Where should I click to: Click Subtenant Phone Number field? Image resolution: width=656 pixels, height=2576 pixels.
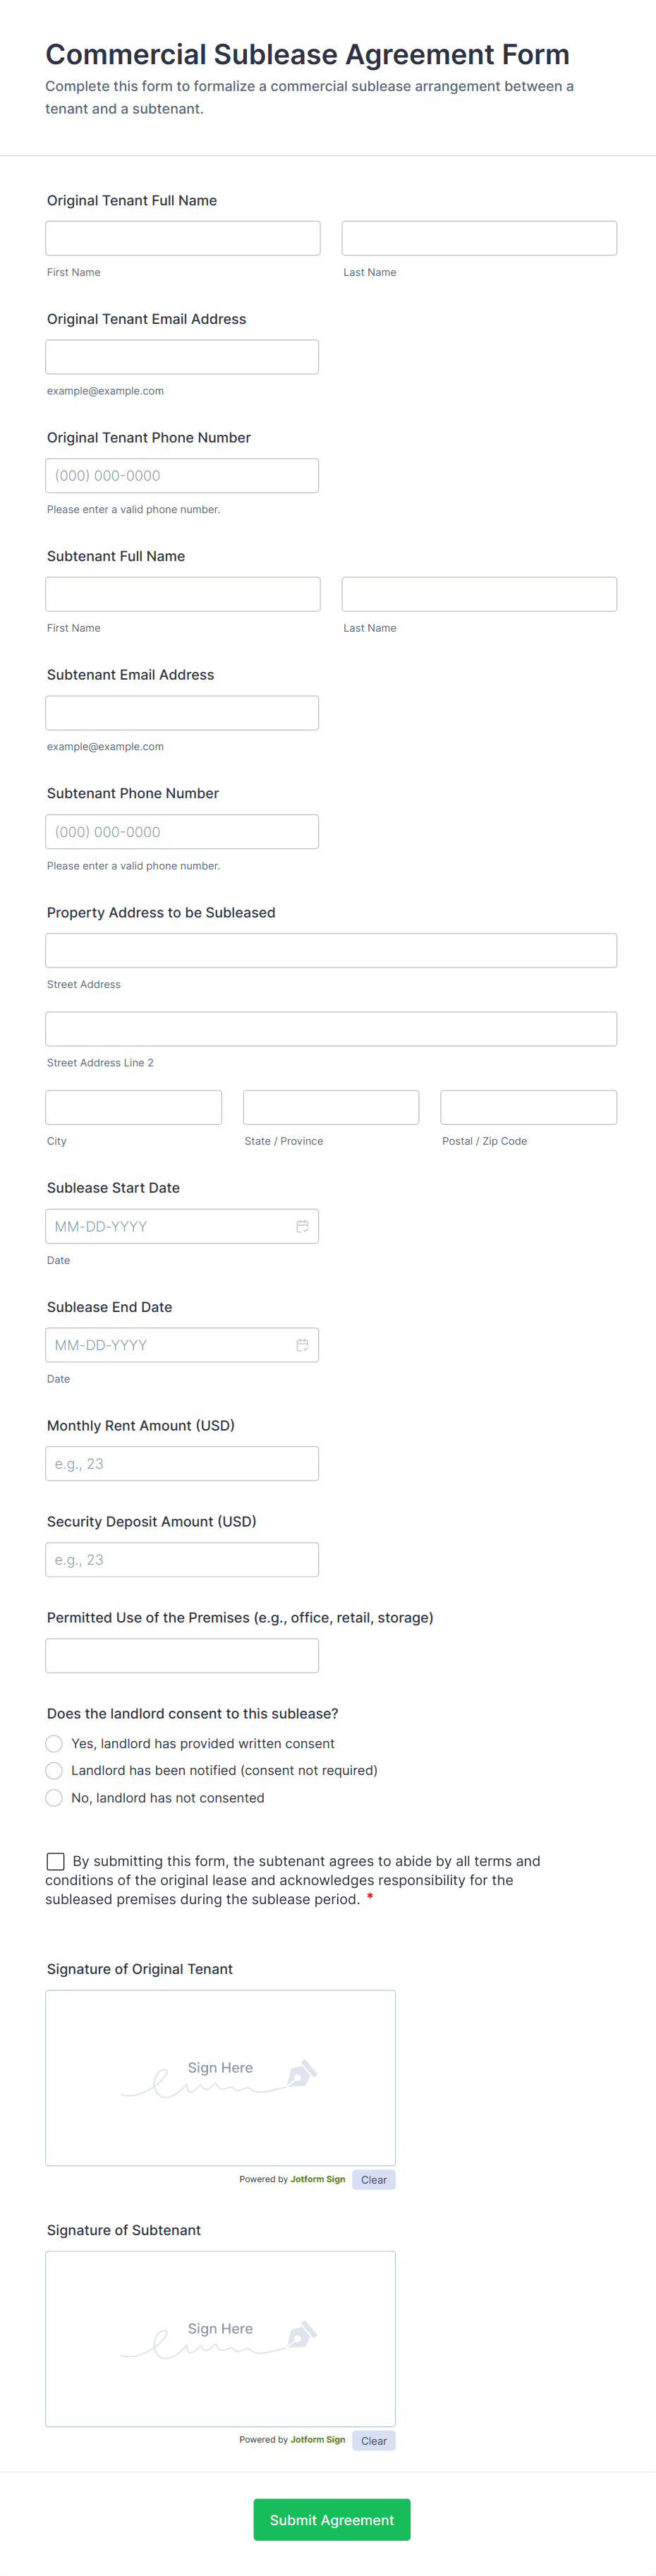pyautogui.click(x=182, y=831)
